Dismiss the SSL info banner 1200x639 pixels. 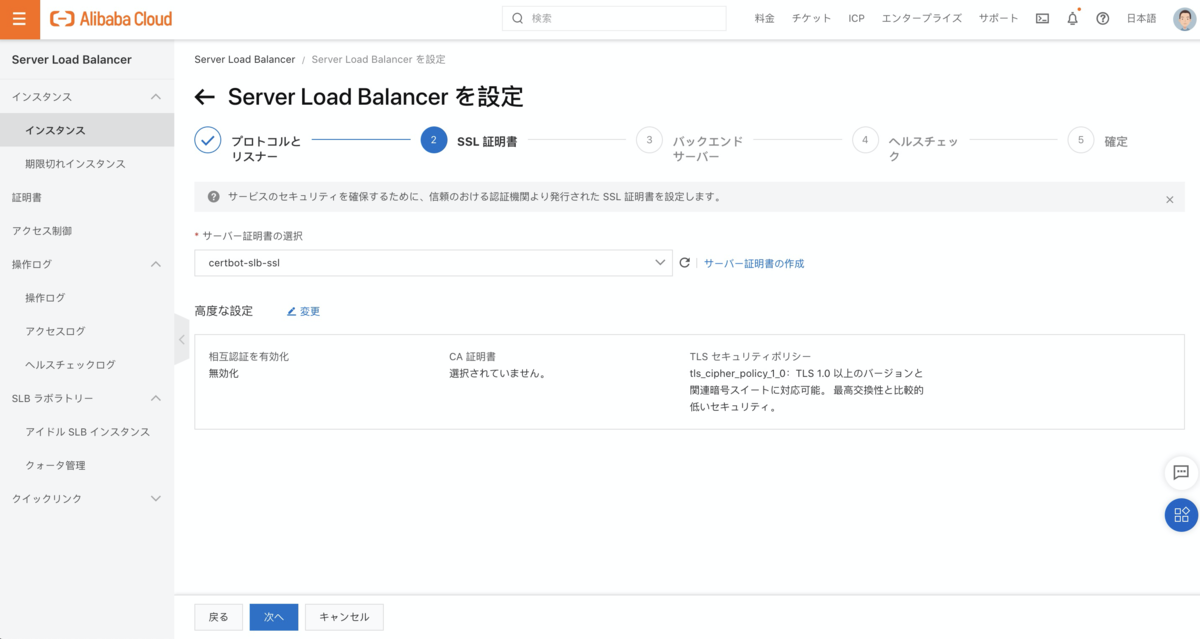point(1169,200)
